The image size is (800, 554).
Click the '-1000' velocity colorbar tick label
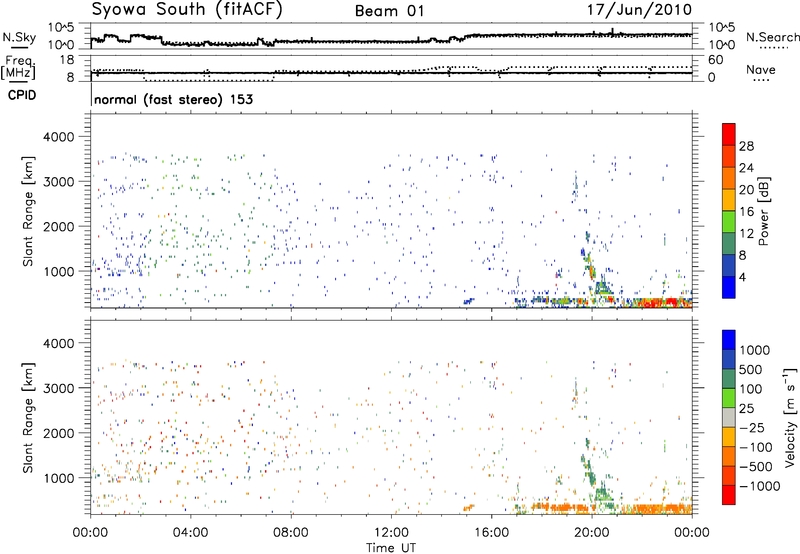[x=760, y=486]
